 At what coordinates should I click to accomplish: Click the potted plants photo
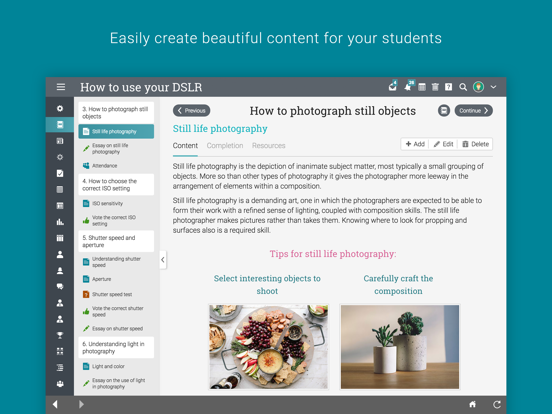coord(400,347)
